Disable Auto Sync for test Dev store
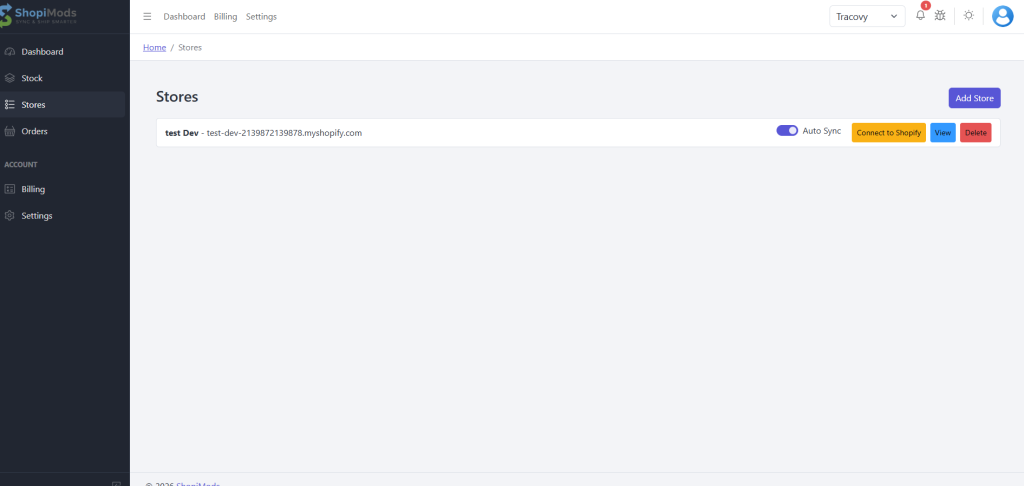Viewport: 1024px width, 486px height. pyautogui.click(x=786, y=131)
